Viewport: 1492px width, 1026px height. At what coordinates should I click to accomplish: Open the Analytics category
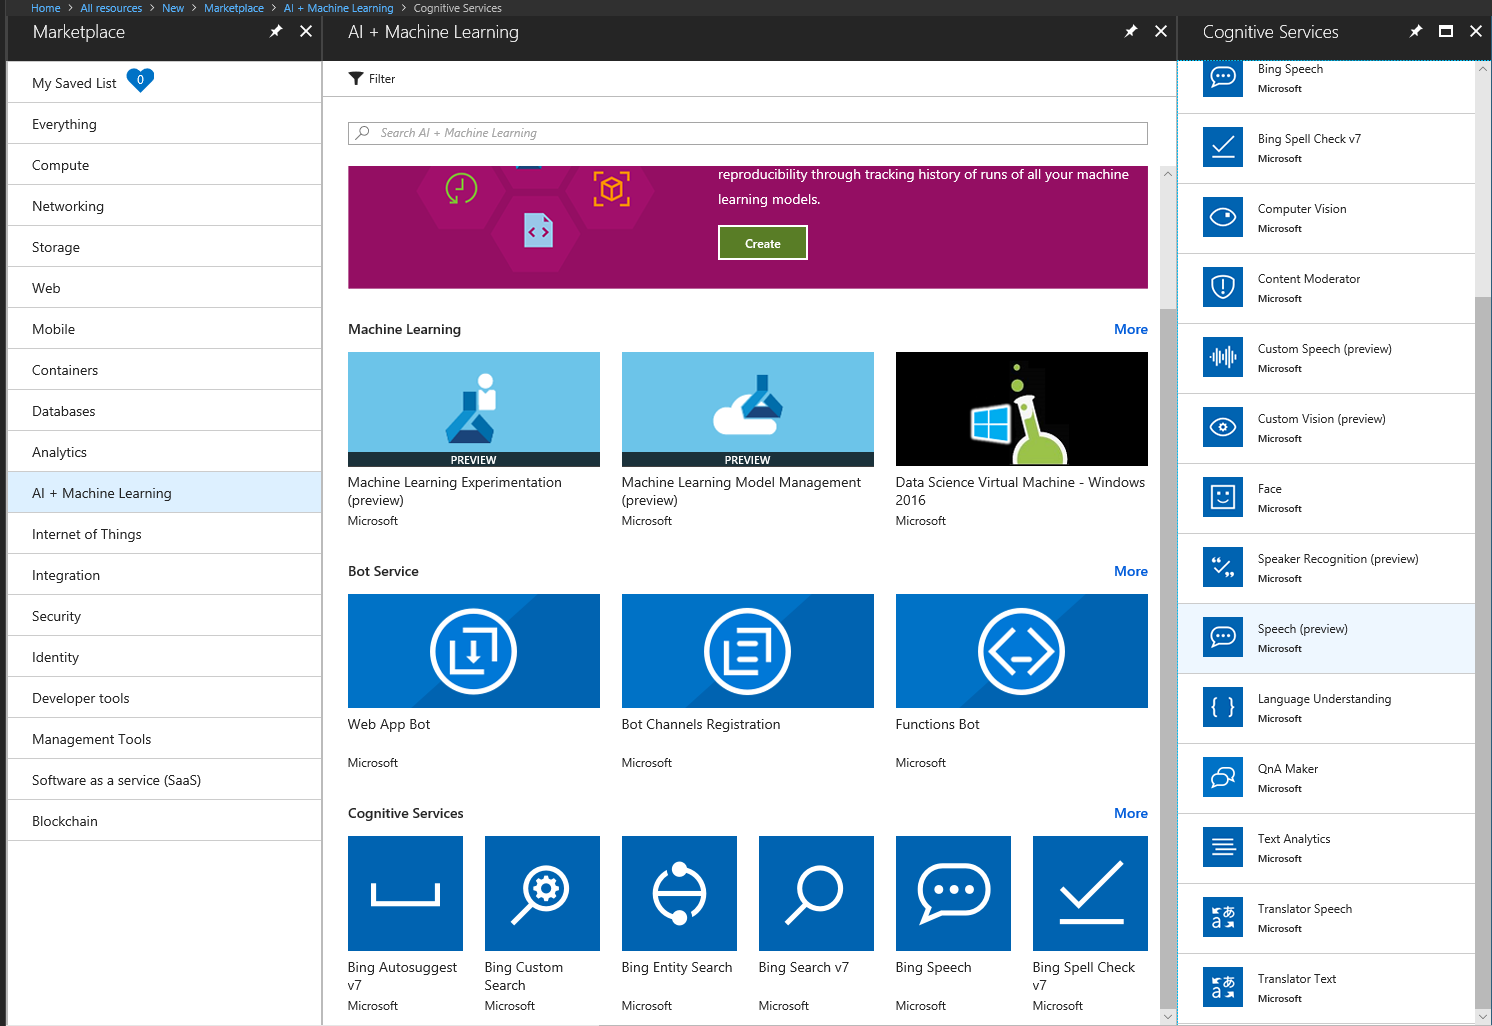coord(164,452)
